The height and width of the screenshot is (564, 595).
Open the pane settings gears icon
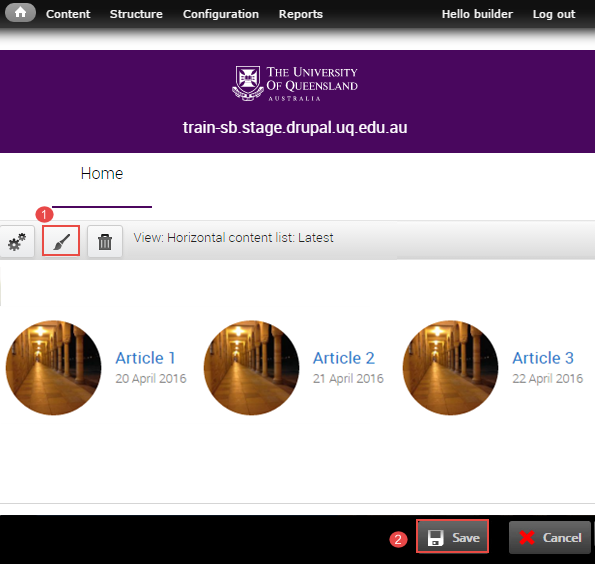point(17,241)
